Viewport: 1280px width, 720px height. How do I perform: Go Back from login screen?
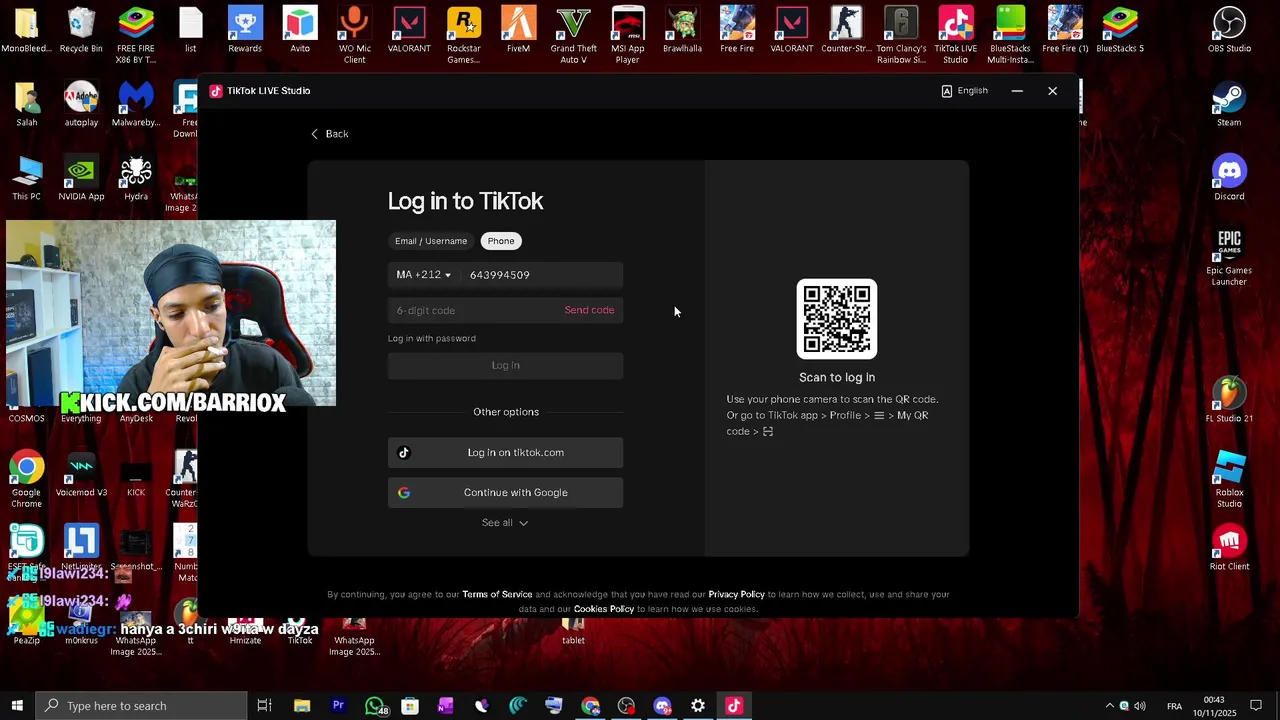pyautogui.click(x=329, y=134)
